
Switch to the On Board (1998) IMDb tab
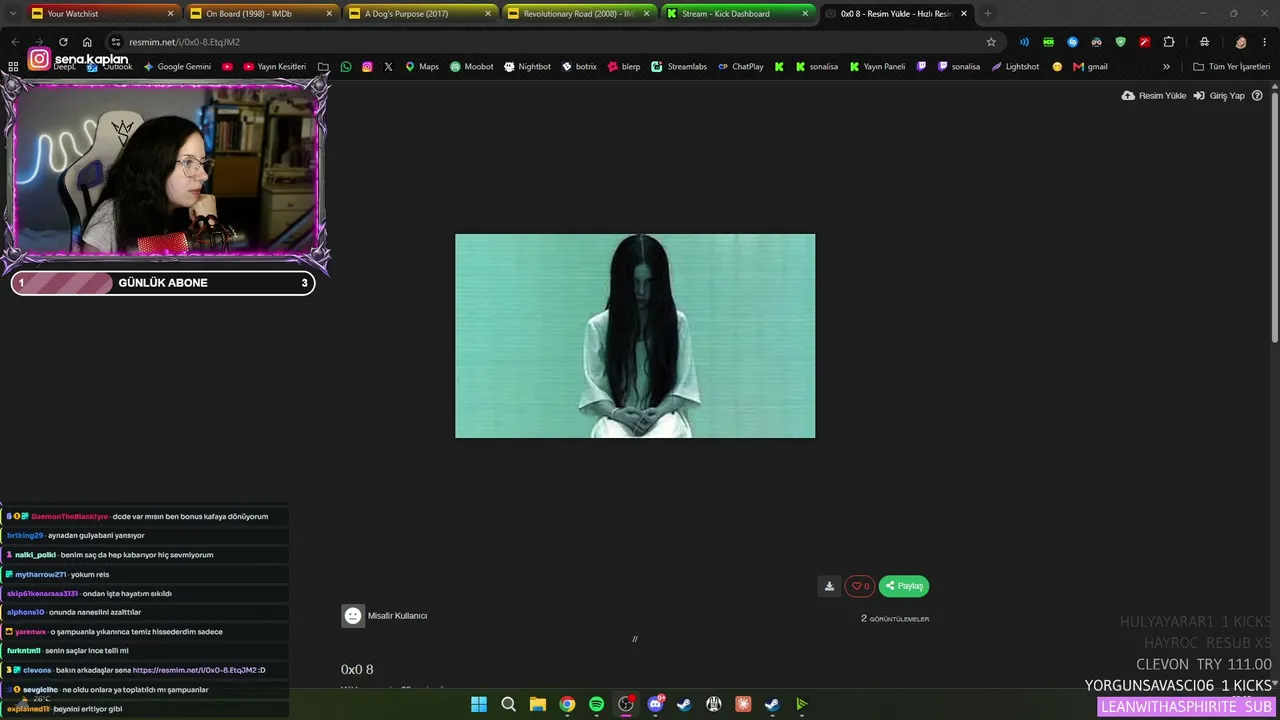262,14
